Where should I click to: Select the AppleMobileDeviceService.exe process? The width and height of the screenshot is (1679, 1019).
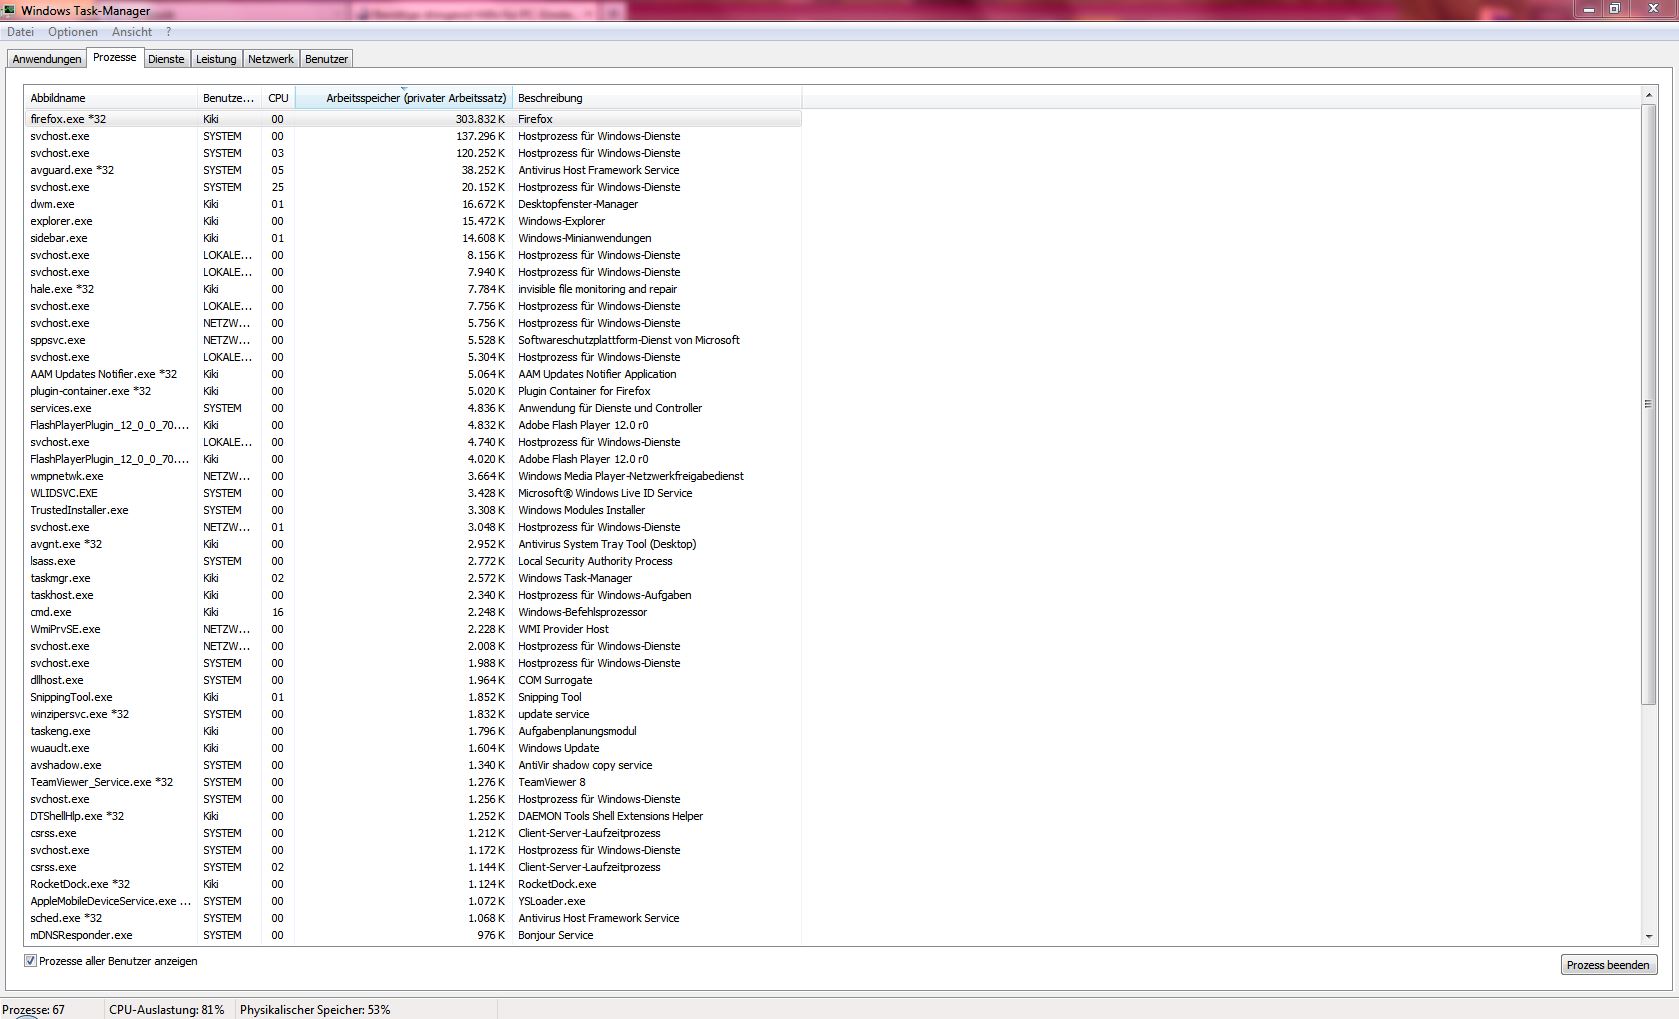412,901
